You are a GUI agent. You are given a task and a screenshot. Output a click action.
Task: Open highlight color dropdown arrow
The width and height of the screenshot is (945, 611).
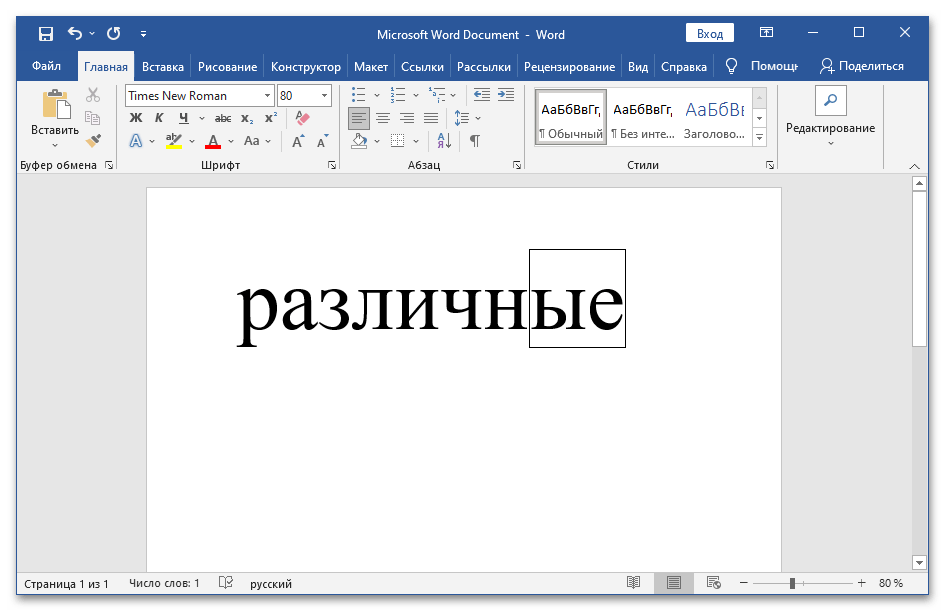coord(192,141)
